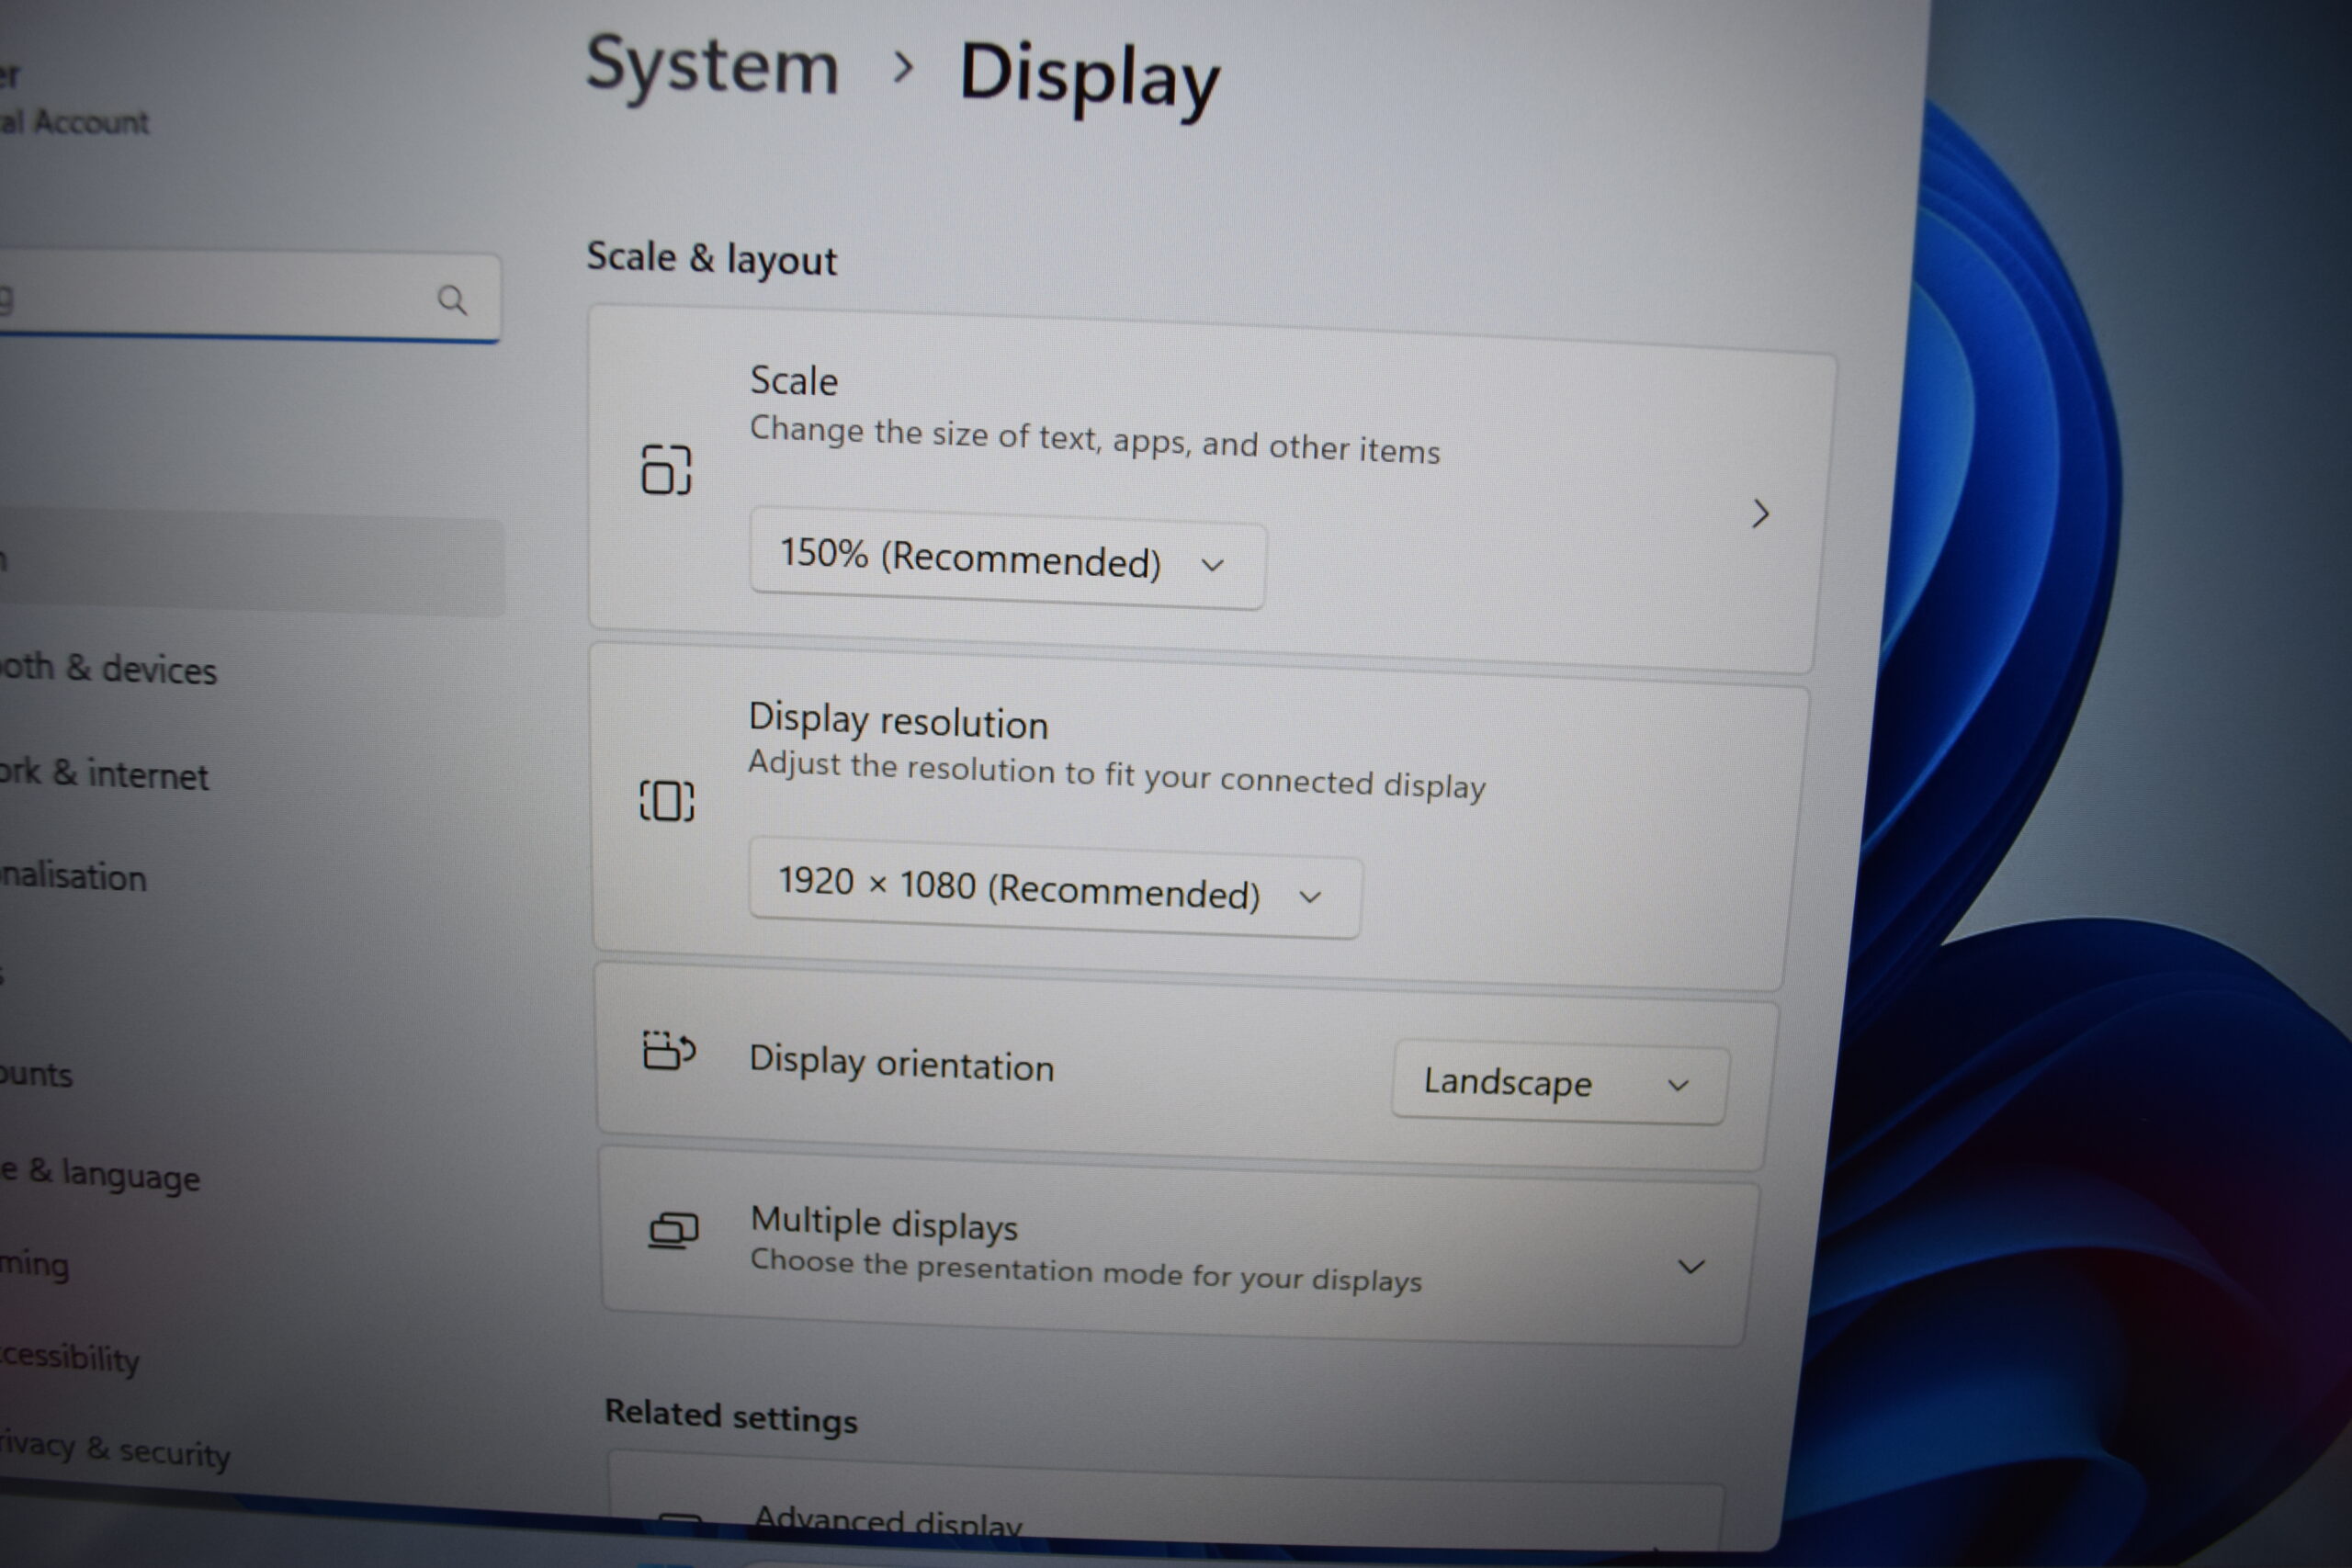This screenshot has width=2352, height=1568.
Task: Open Scale custom settings arrow
Action: (1761, 514)
